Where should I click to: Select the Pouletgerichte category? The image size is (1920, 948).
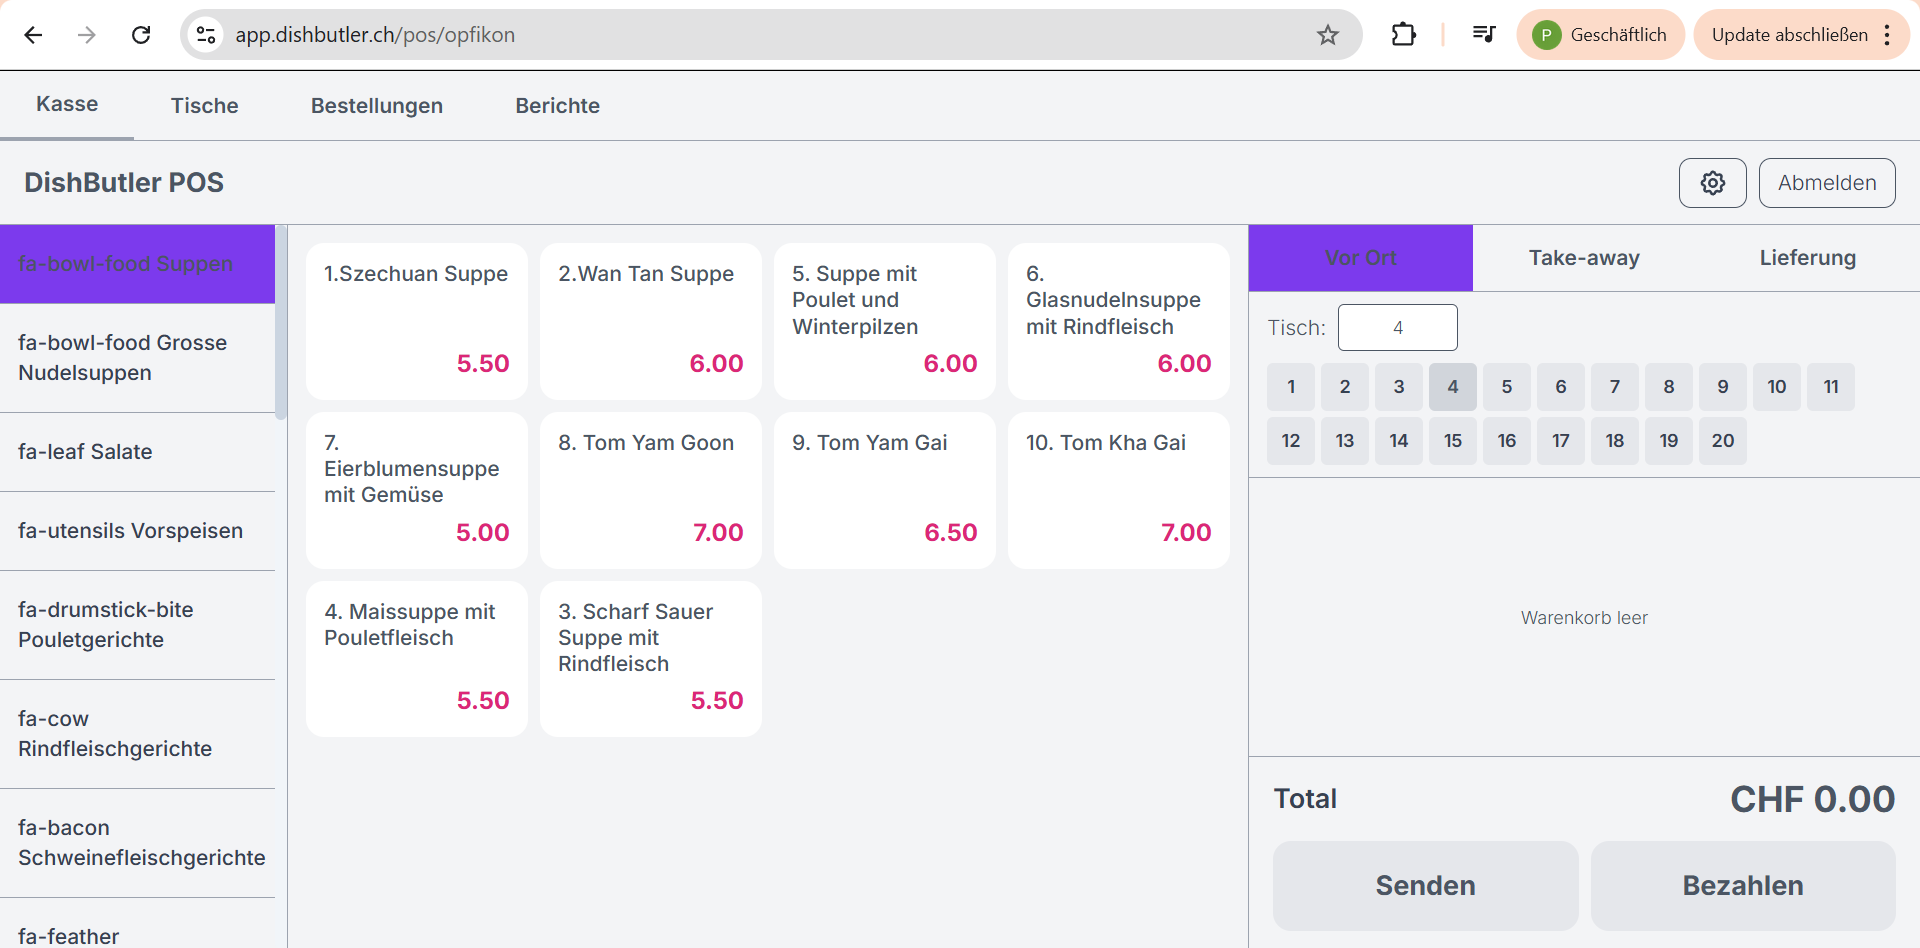tap(137, 625)
